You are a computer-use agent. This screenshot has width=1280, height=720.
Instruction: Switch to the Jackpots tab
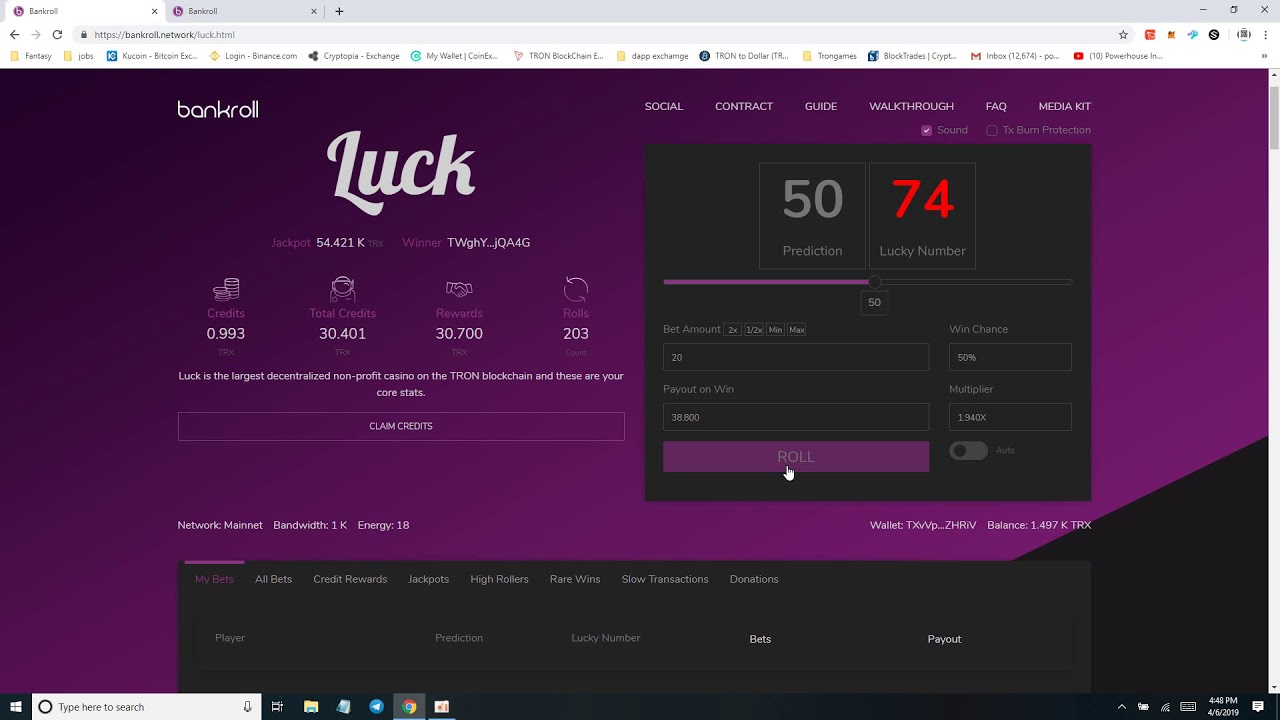(428, 579)
